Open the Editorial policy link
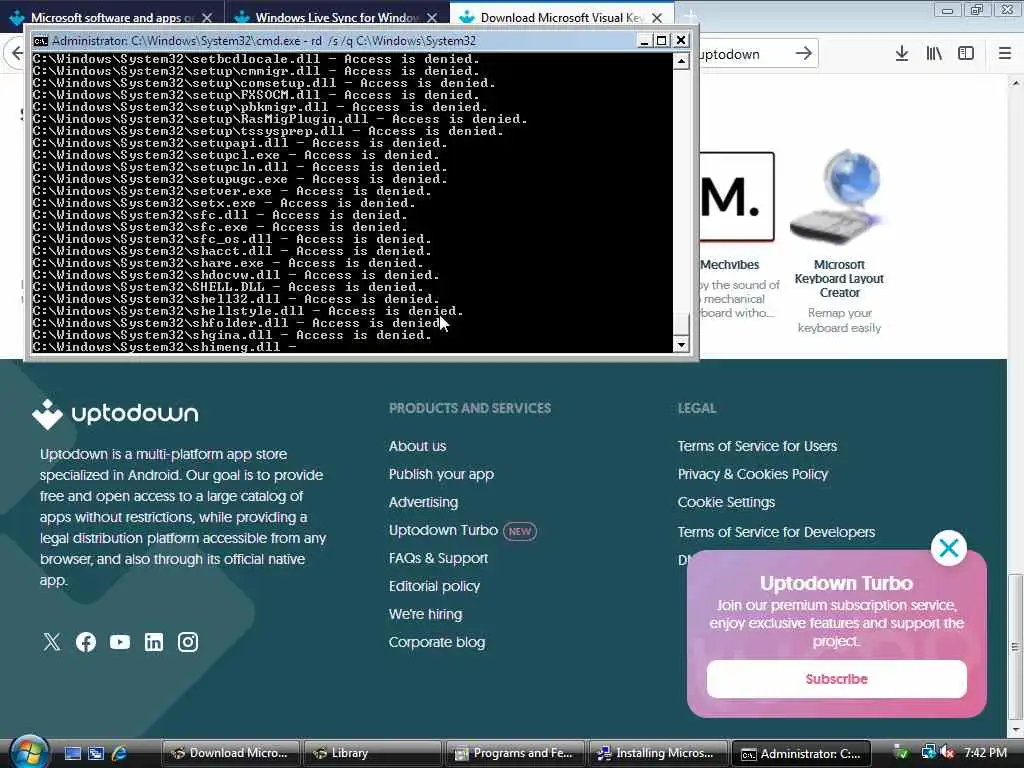The width and height of the screenshot is (1024, 768). (x=434, y=586)
